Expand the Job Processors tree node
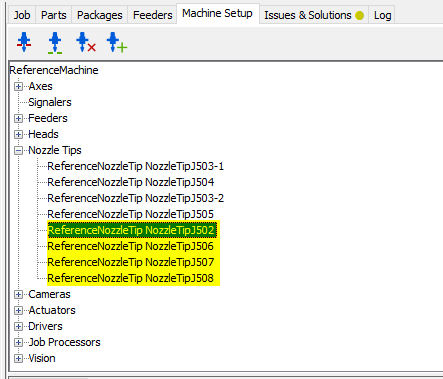Image resolution: width=443 pixels, height=379 pixels. (x=18, y=342)
